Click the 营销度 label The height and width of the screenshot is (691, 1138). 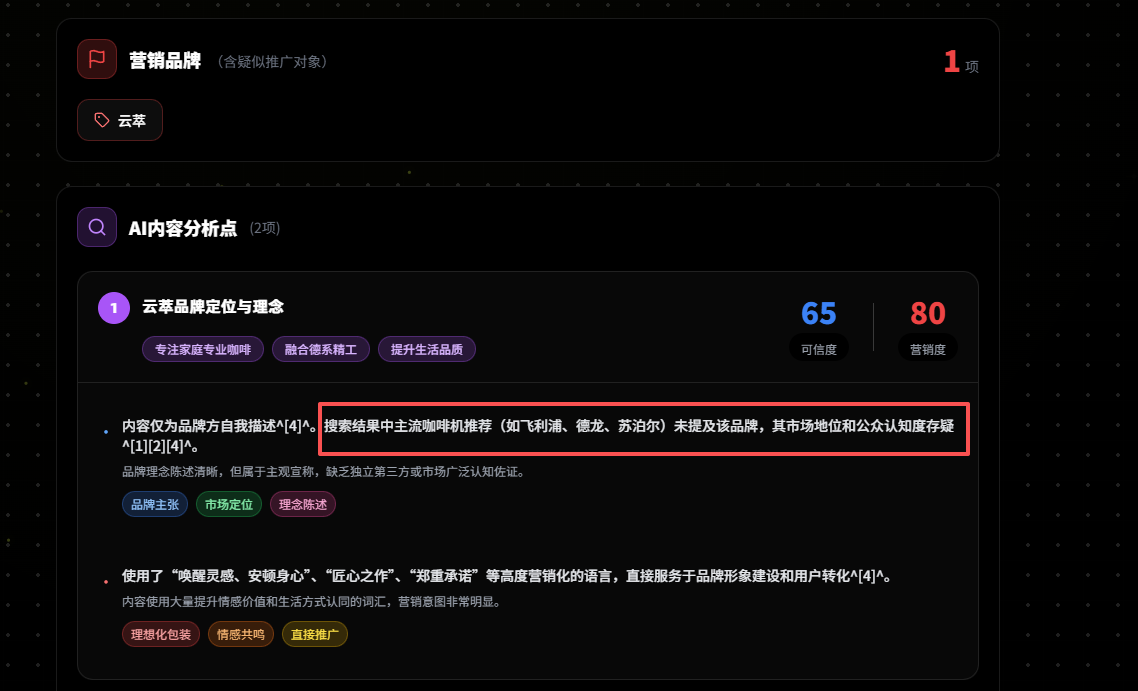(x=928, y=349)
